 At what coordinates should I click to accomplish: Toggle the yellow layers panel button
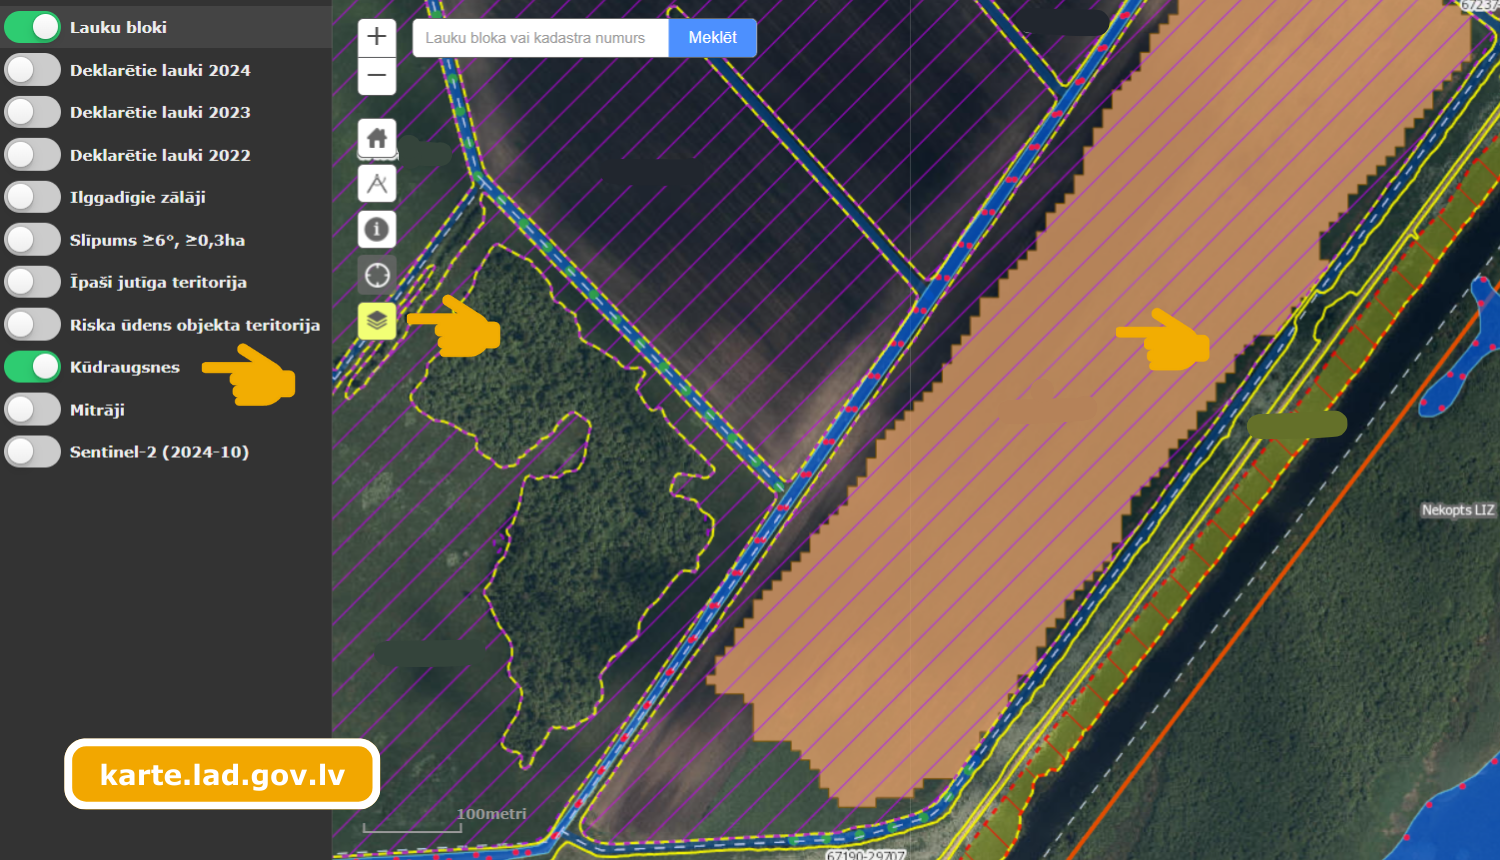click(x=377, y=321)
